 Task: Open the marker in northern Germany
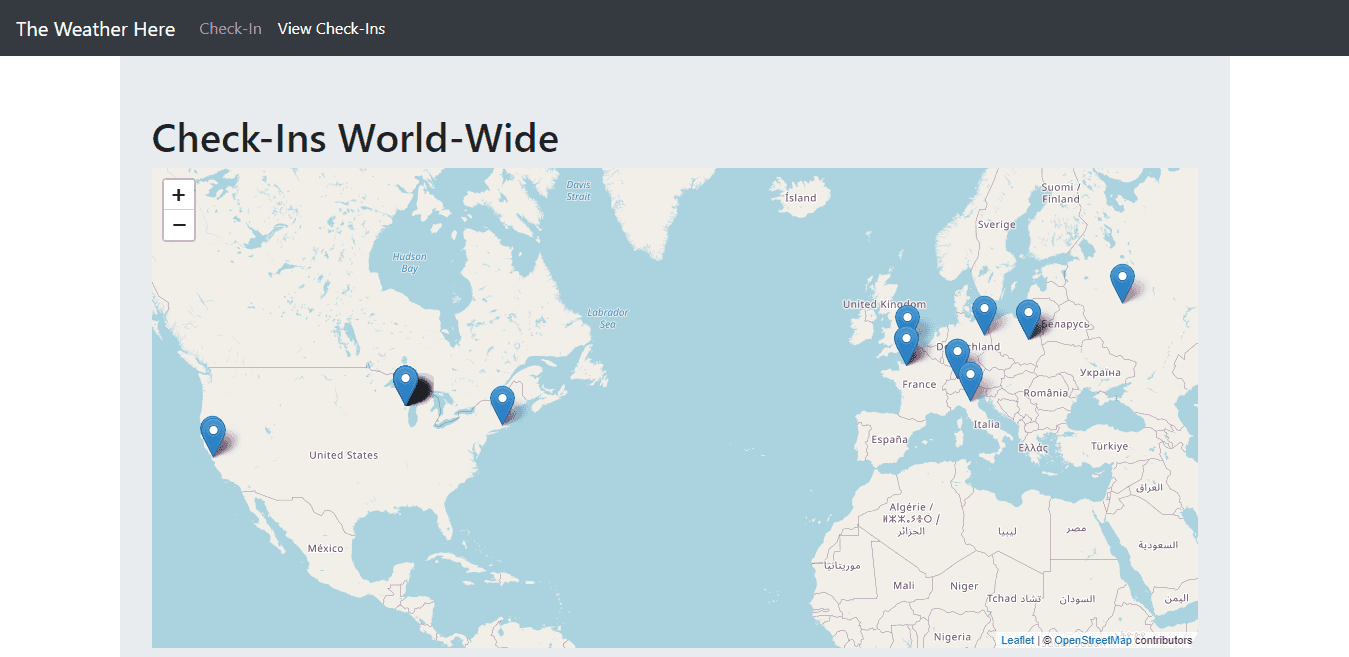984,313
